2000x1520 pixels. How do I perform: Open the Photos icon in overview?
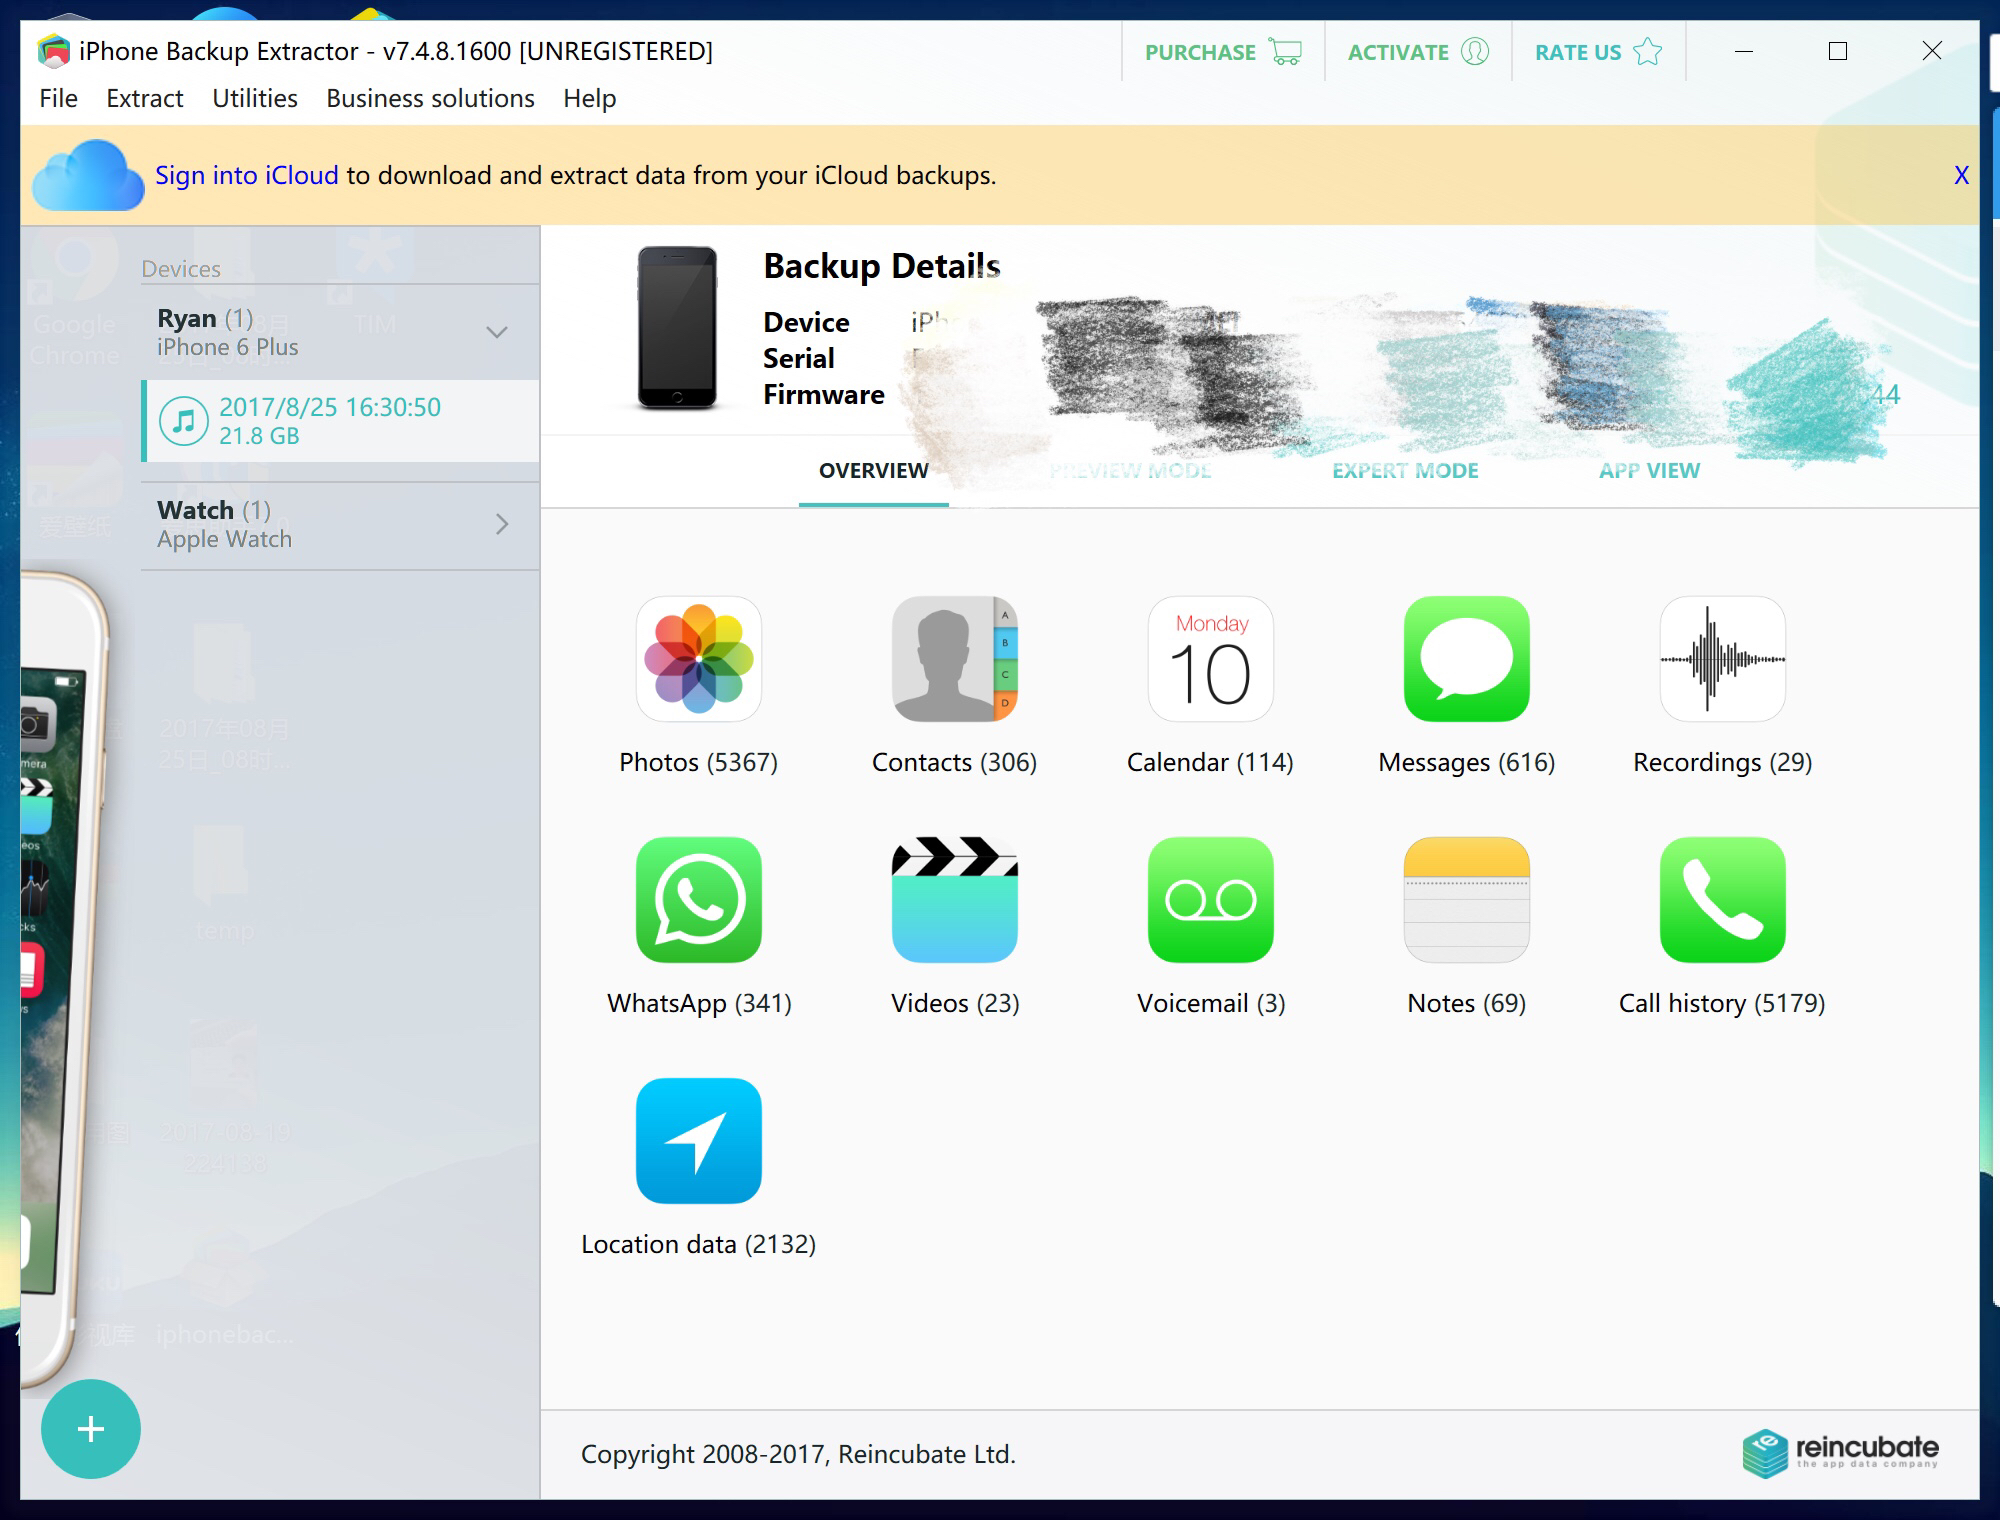(x=698, y=659)
